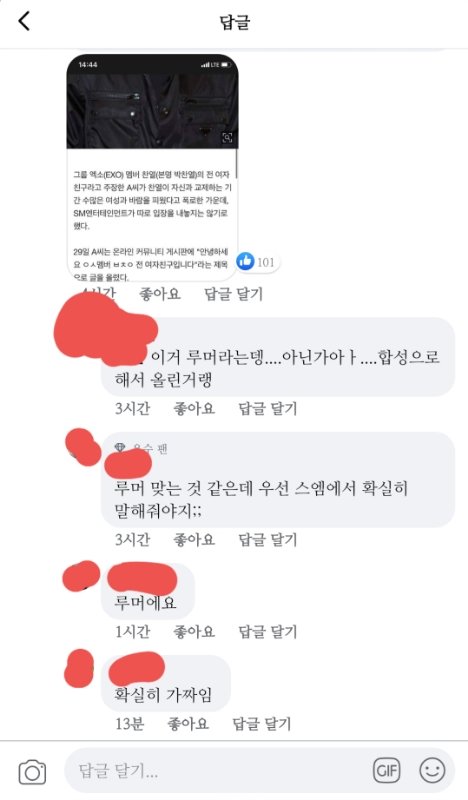
Task: Like the comment '루머에요'
Action: 194,632
